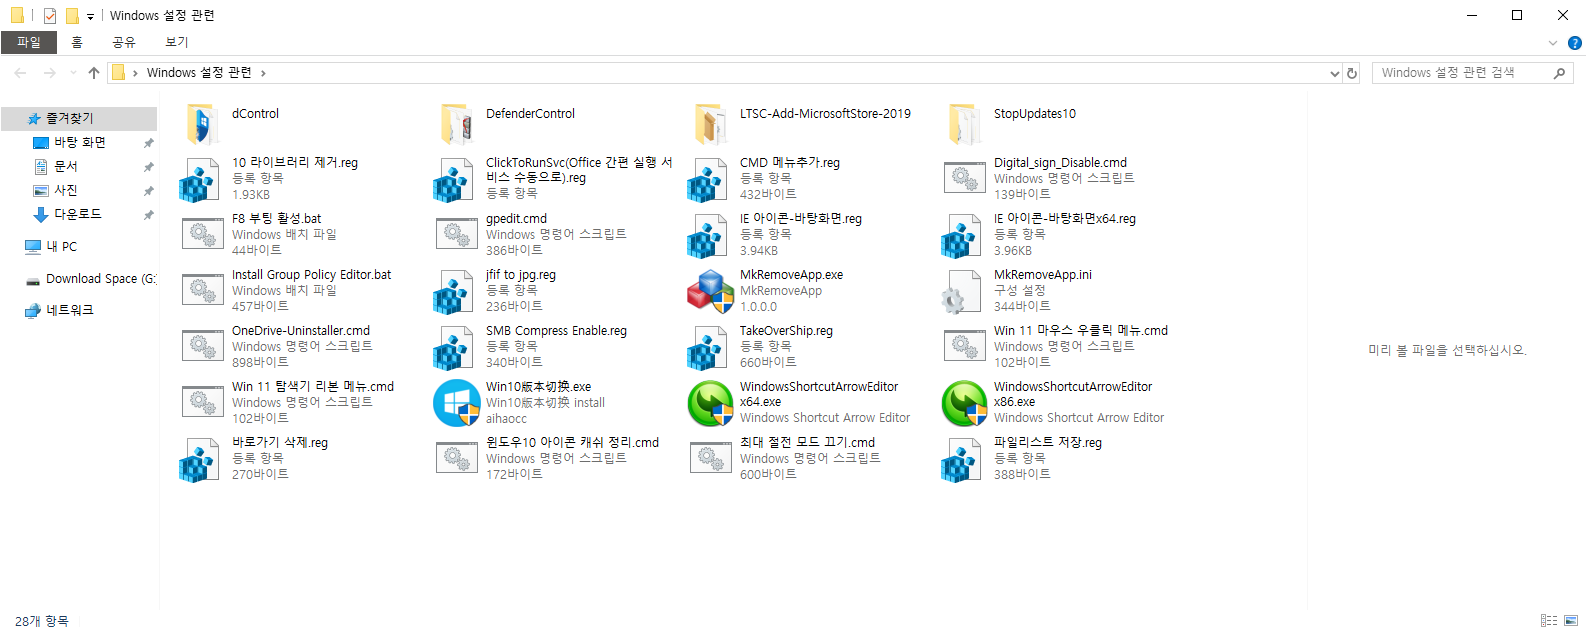Open the Explorer help button

(x=1574, y=43)
